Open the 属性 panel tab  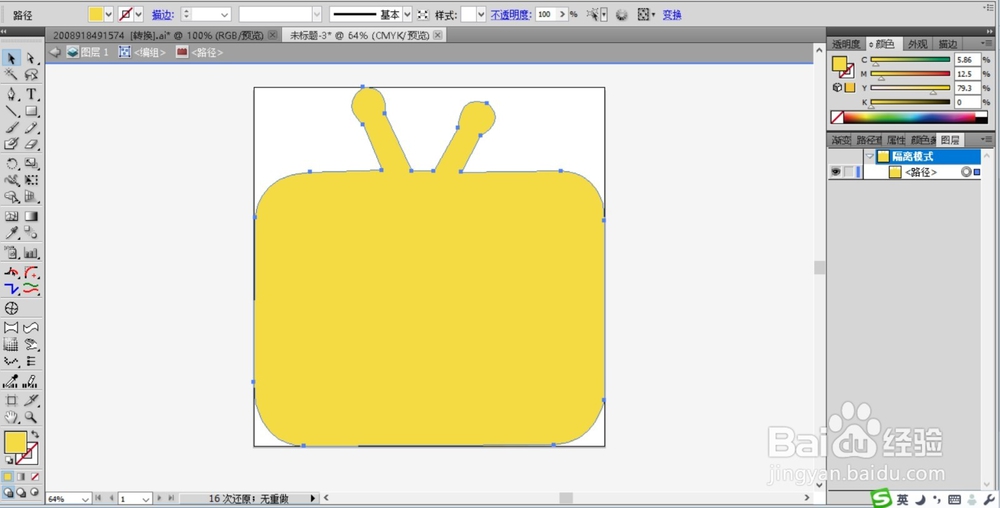(x=895, y=140)
